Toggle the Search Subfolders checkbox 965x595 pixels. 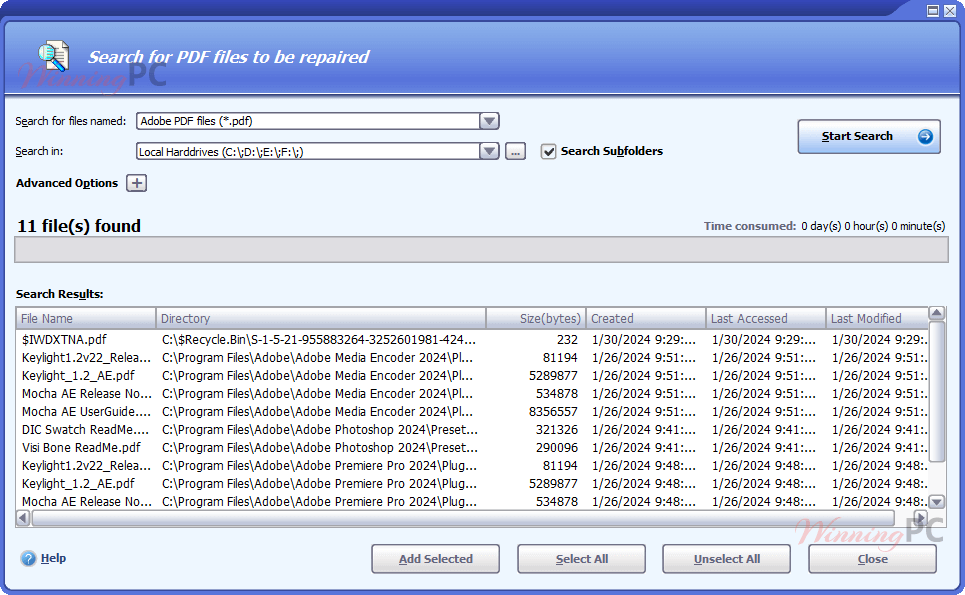(x=548, y=151)
